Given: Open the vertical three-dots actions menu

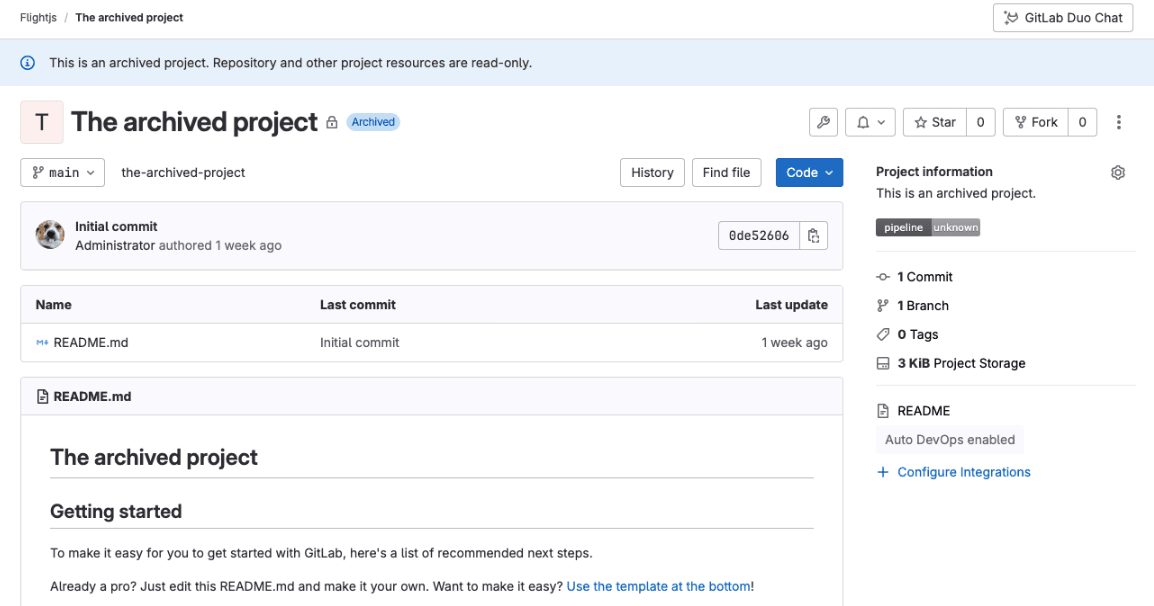Looking at the screenshot, I should 1118,122.
